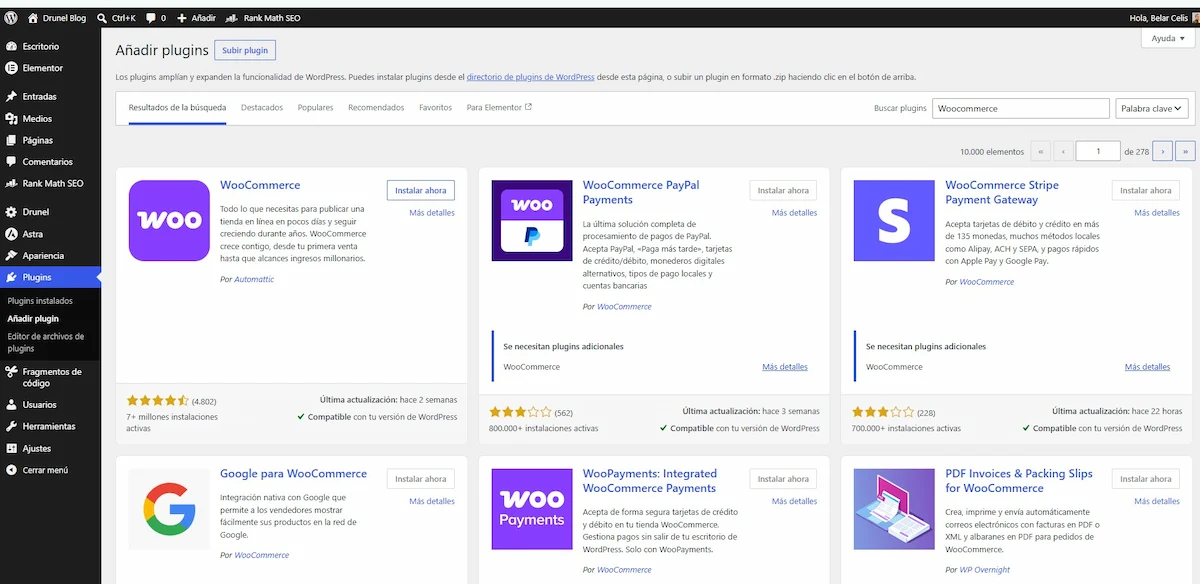Go to next page of results

click(x=1162, y=151)
